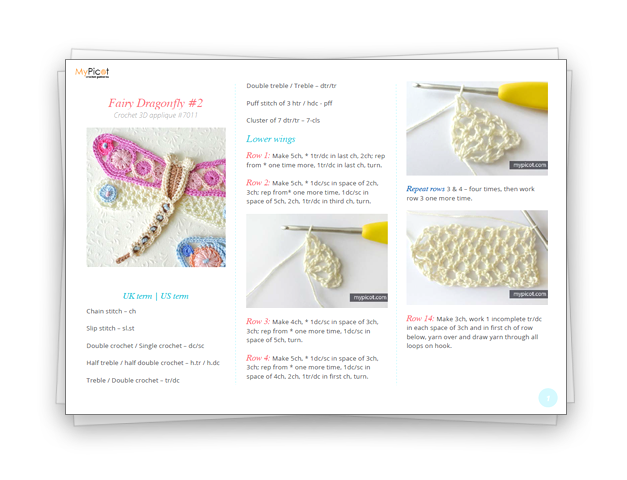The height and width of the screenshot is (480, 627).
Task: Click the Chain stitch – ch abbreviation line
Action: click(111, 311)
